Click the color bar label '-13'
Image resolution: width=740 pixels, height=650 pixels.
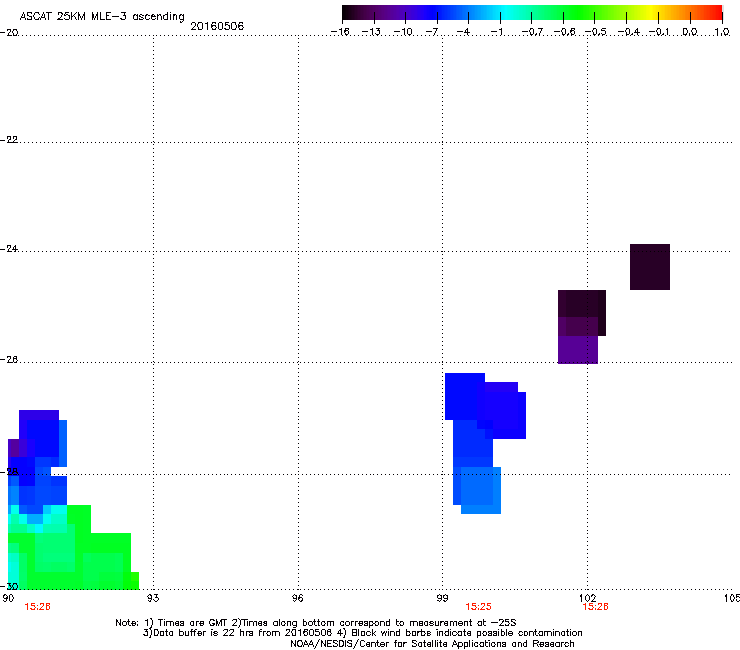coord(371,32)
